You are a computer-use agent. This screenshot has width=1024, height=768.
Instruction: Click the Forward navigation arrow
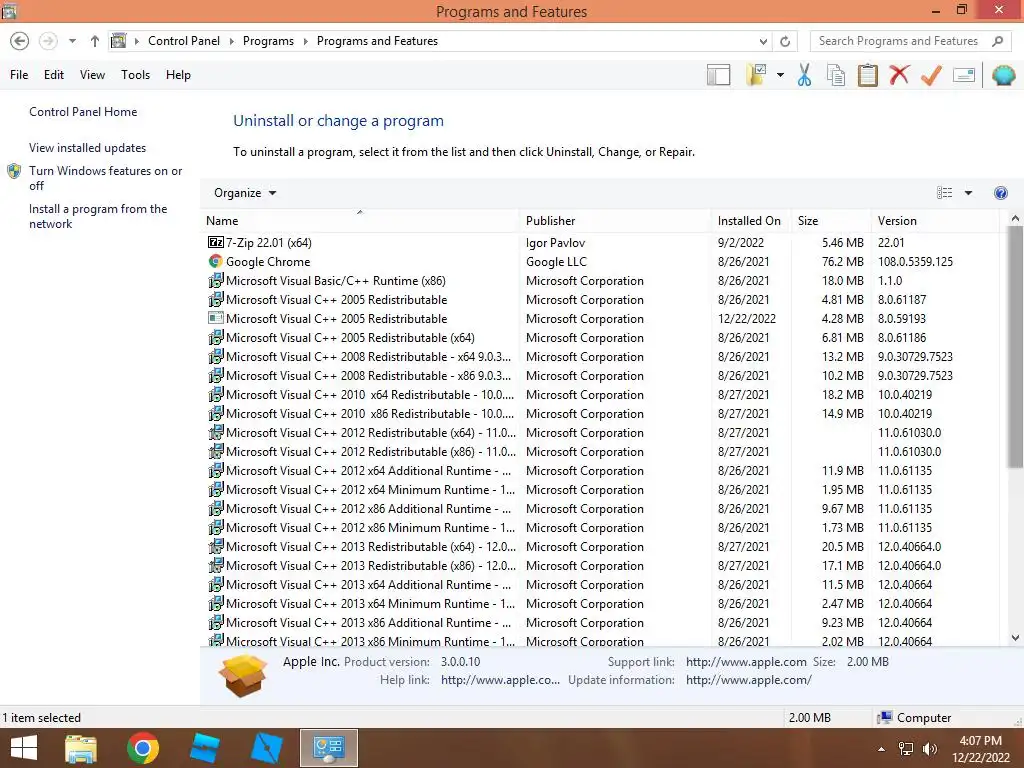click(48, 41)
